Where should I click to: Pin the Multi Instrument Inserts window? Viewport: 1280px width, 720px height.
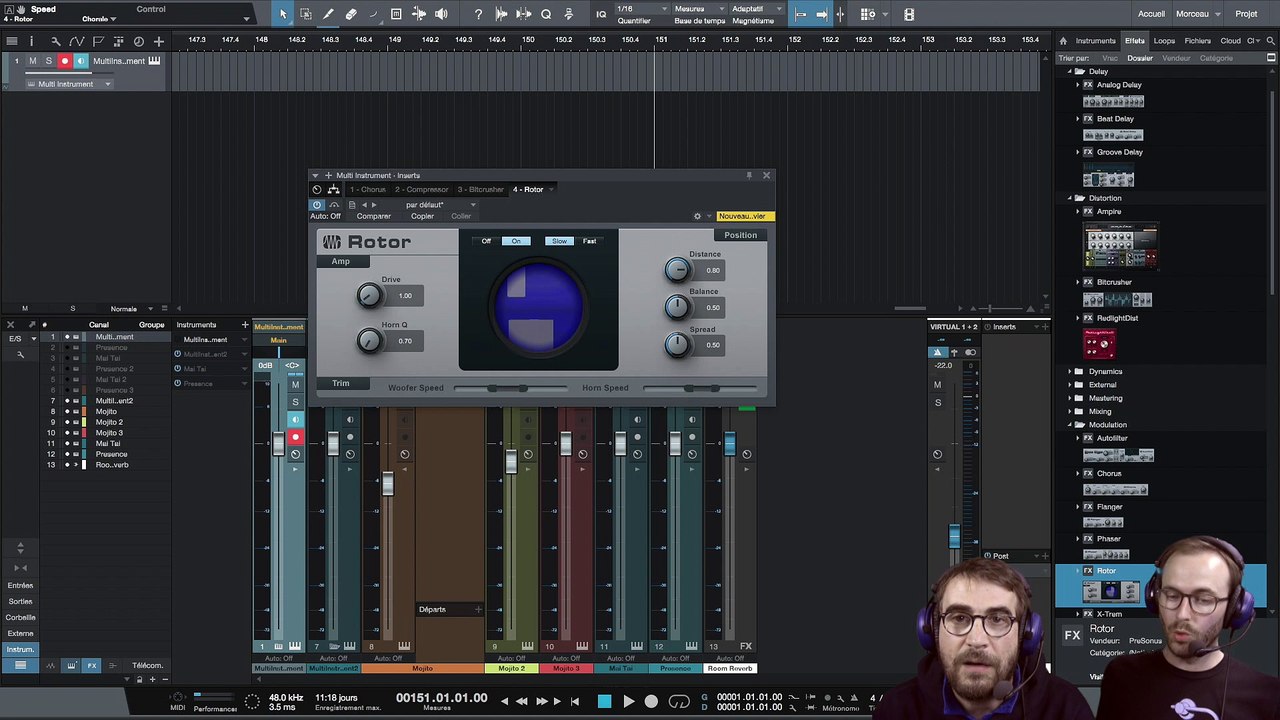[748, 175]
